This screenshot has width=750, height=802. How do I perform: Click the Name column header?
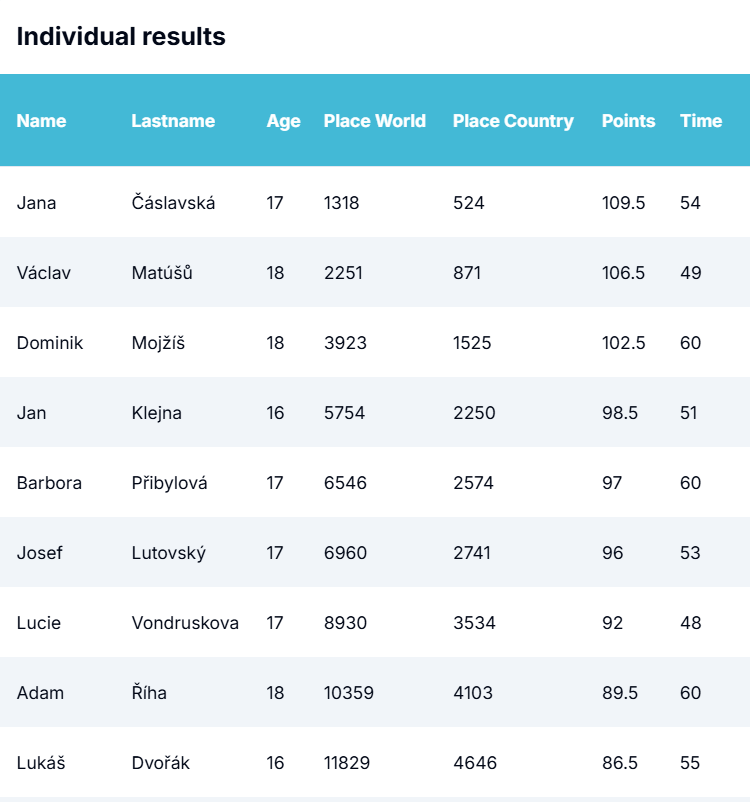41,121
